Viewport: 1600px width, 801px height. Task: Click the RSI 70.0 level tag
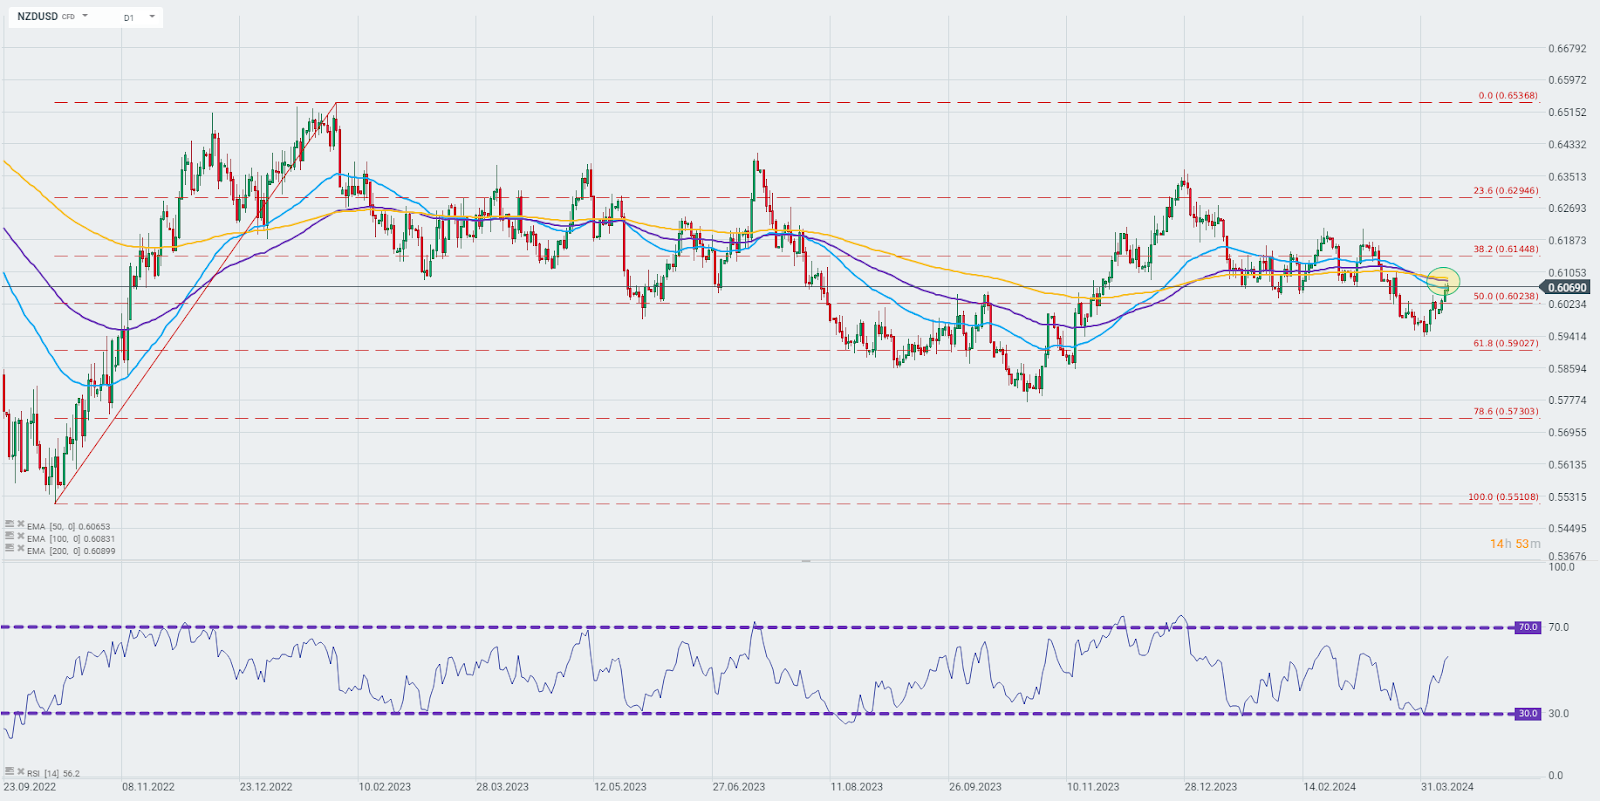coord(1527,627)
